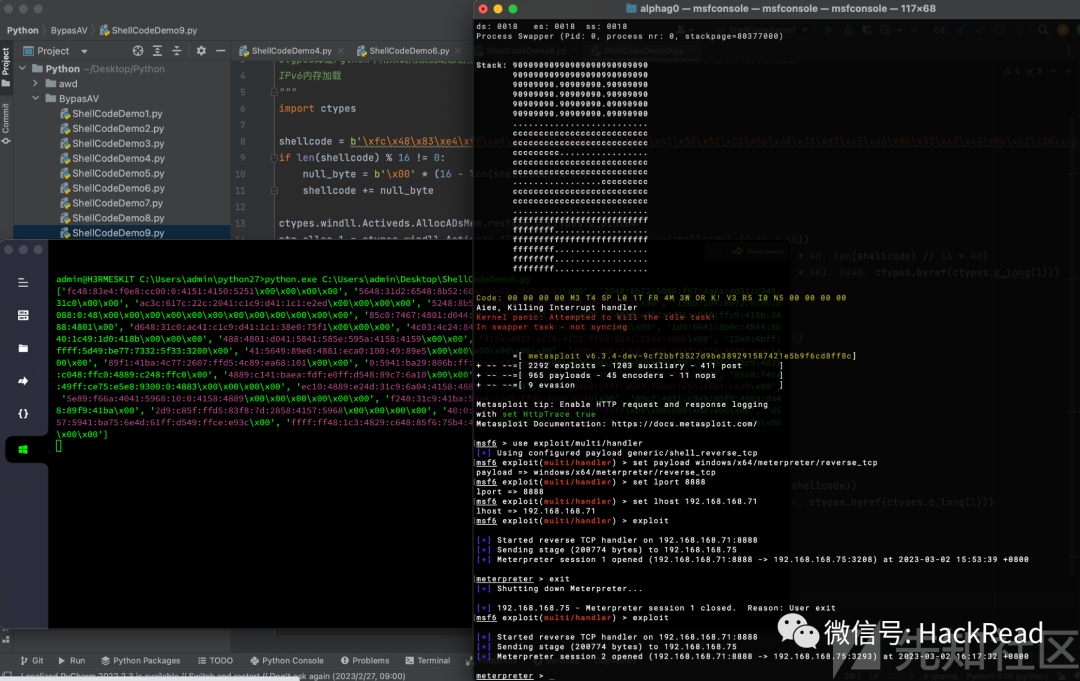
Task: Open the Project view dropdown
Action: [x=84, y=51]
